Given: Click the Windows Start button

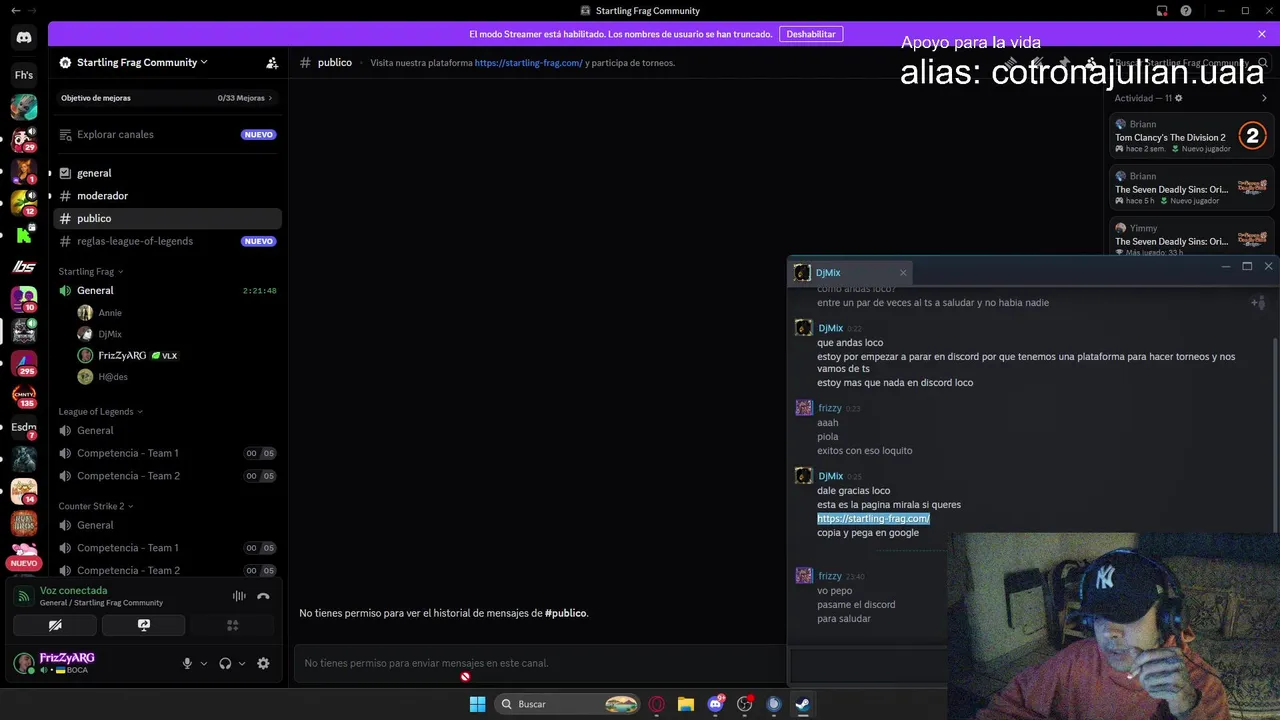Looking at the screenshot, I should coord(477,704).
